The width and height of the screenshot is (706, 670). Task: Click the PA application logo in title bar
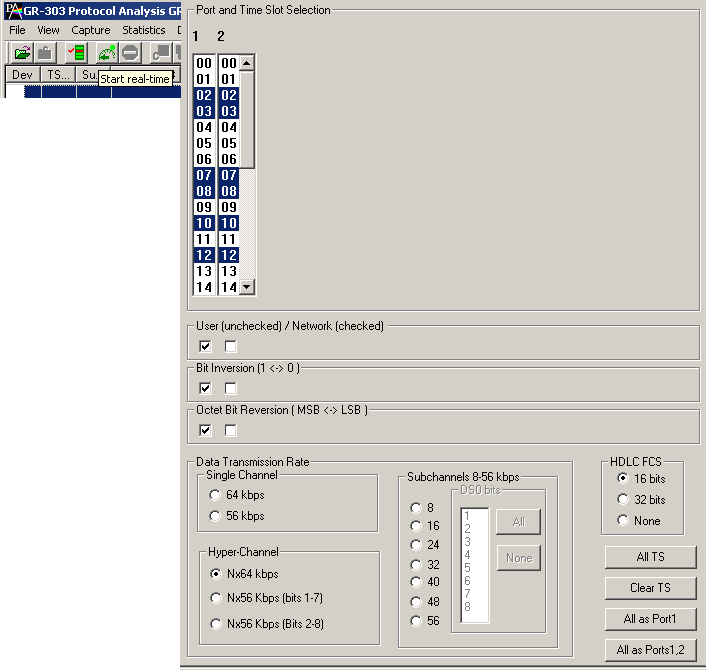[x=13, y=10]
